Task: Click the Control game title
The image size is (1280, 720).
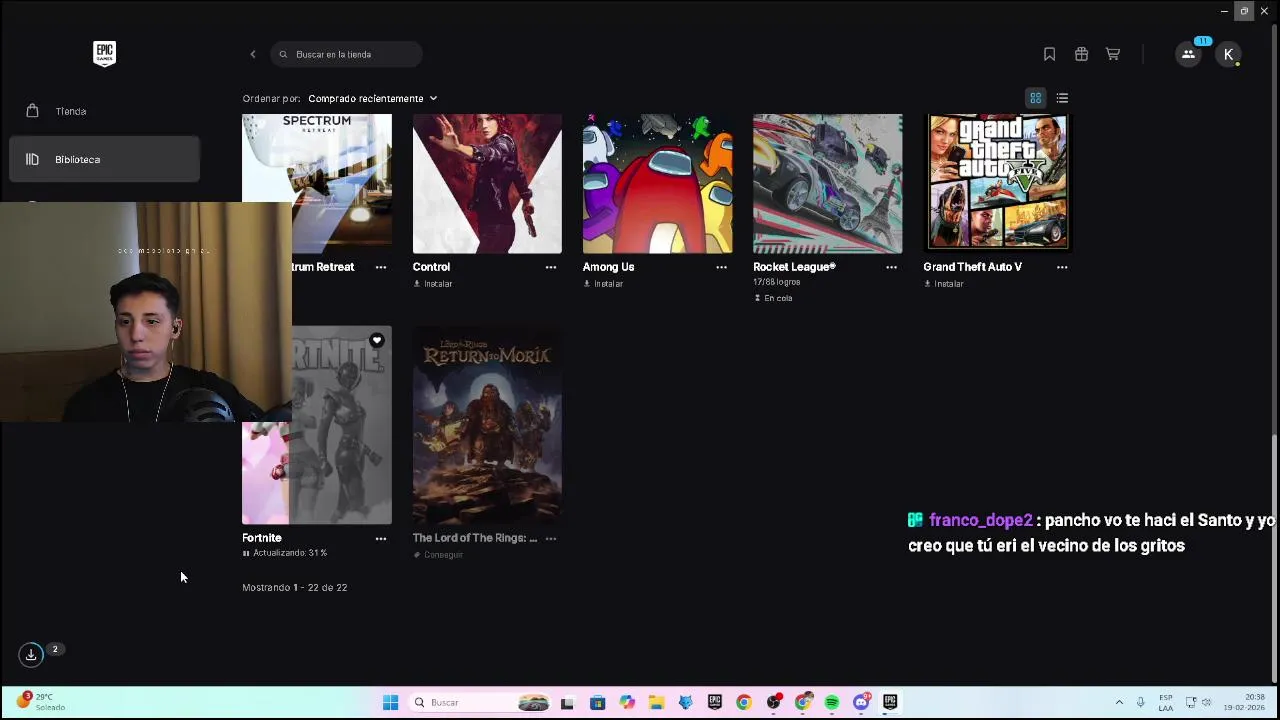Action: click(x=431, y=267)
